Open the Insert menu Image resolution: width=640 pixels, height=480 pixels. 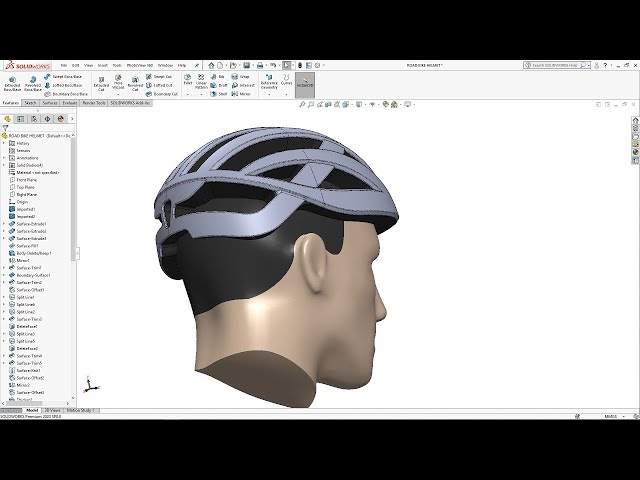(x=102, y=65)
